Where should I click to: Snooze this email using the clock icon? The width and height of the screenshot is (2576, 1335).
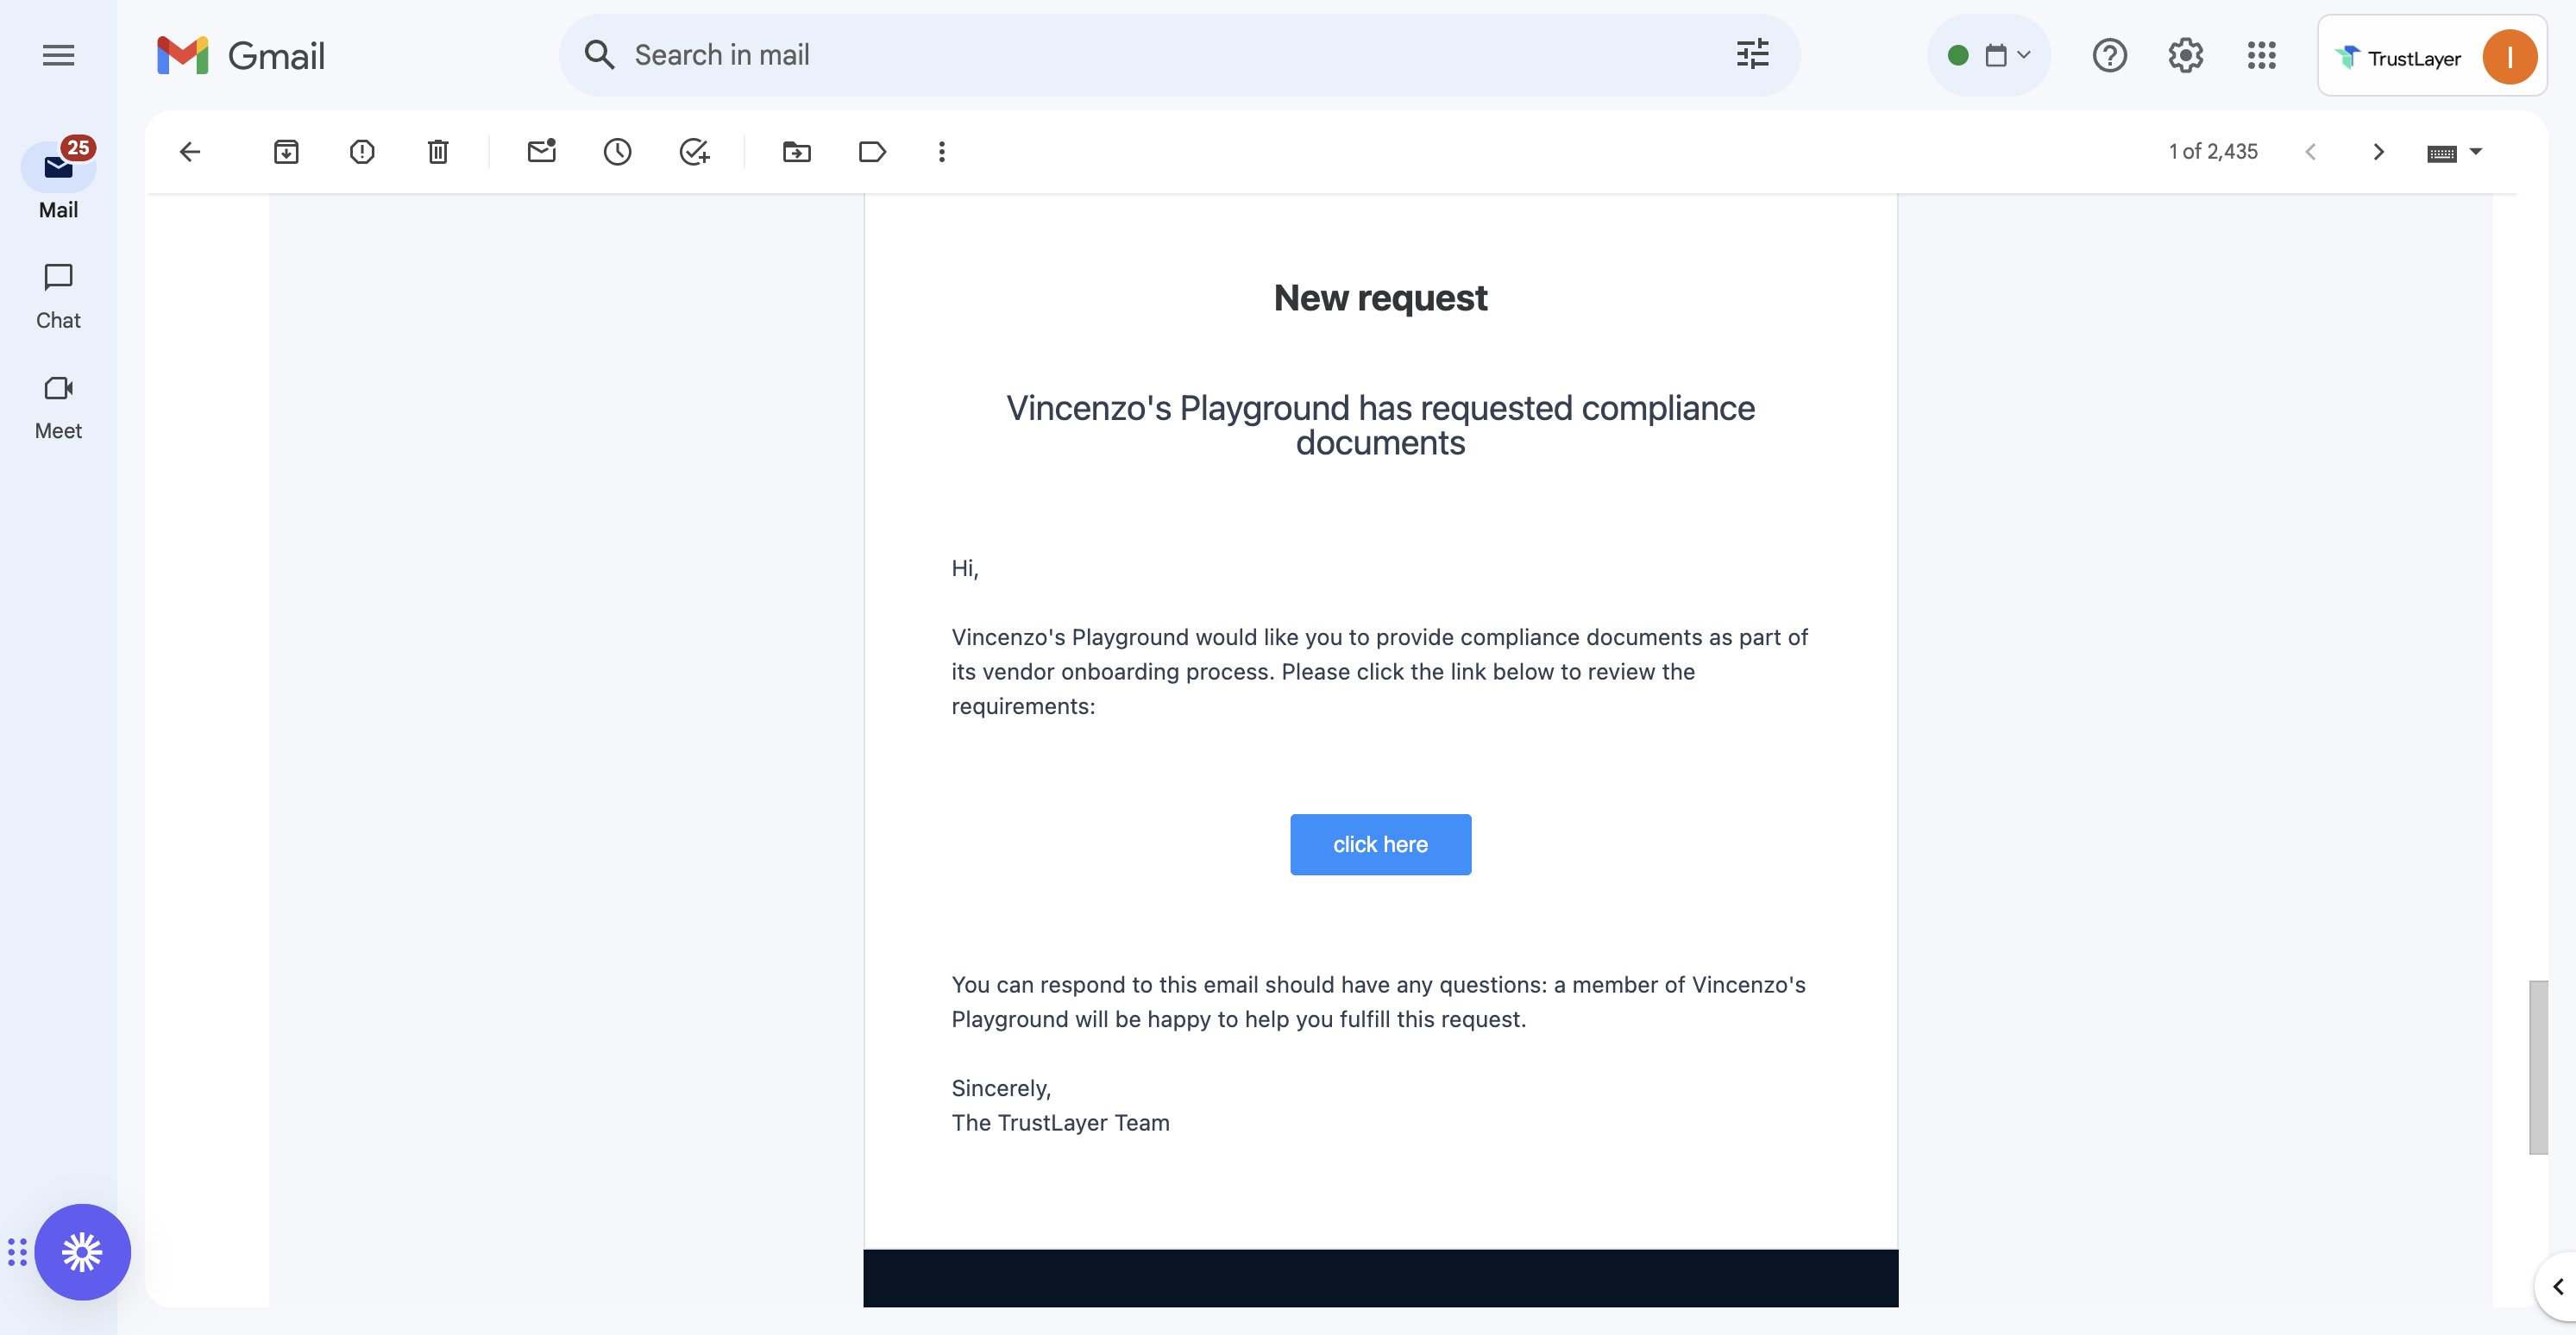617,152
